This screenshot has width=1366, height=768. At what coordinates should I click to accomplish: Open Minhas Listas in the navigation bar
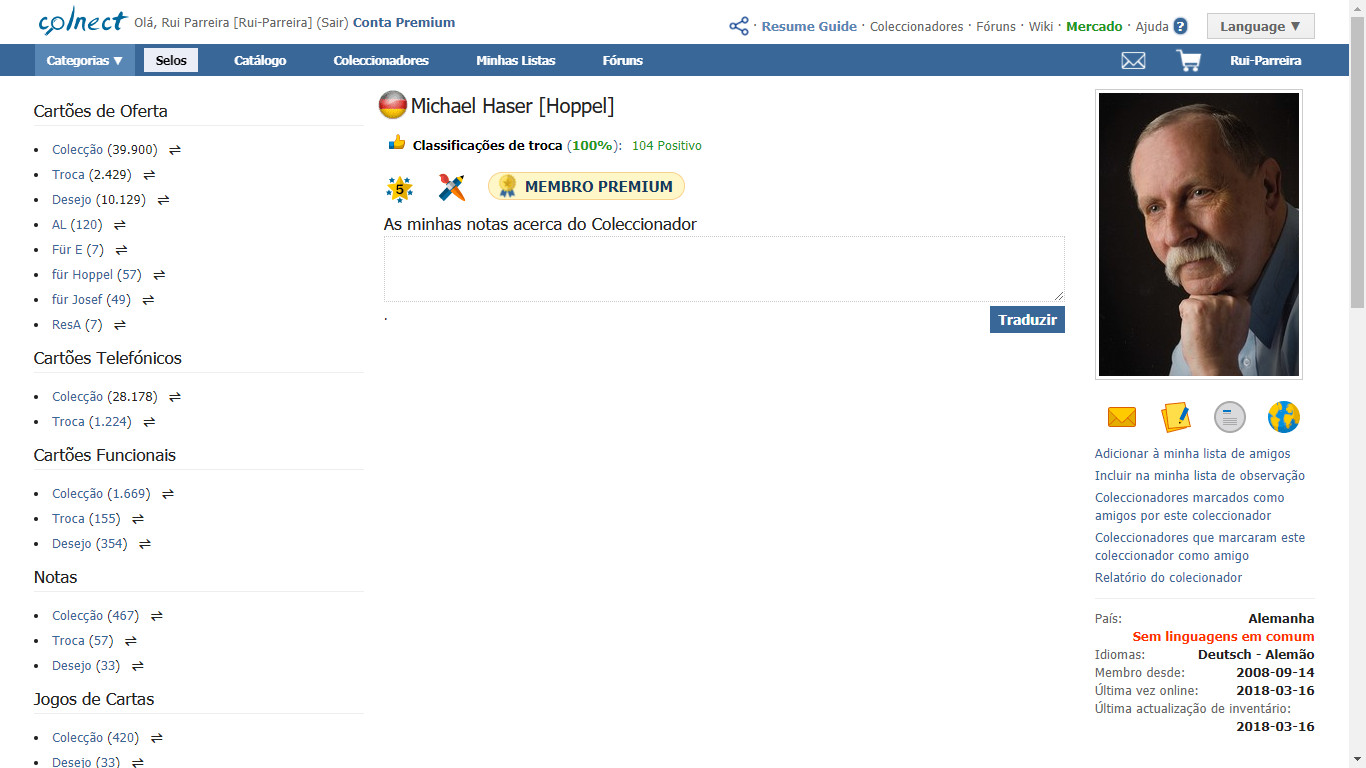click(515, 61)
